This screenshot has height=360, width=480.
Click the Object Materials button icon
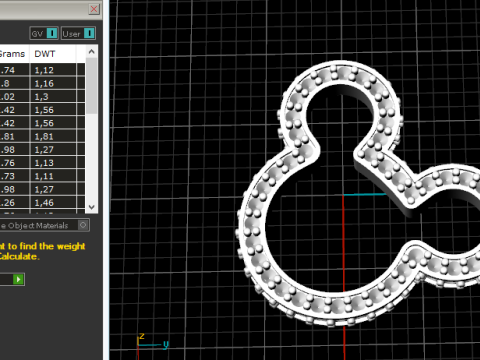point(83,225)
